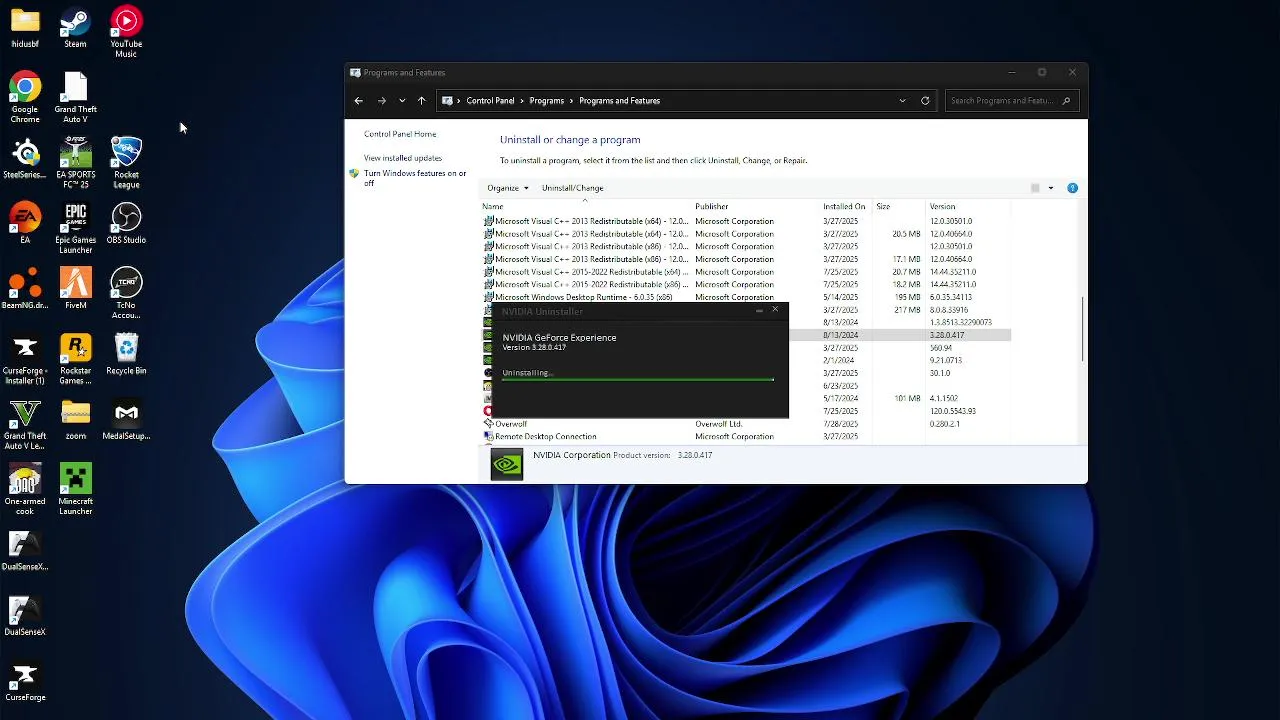Select the EA app desktop icon
The width and height of the screenshot is (1280, 720).
click(x=25, y=224)
